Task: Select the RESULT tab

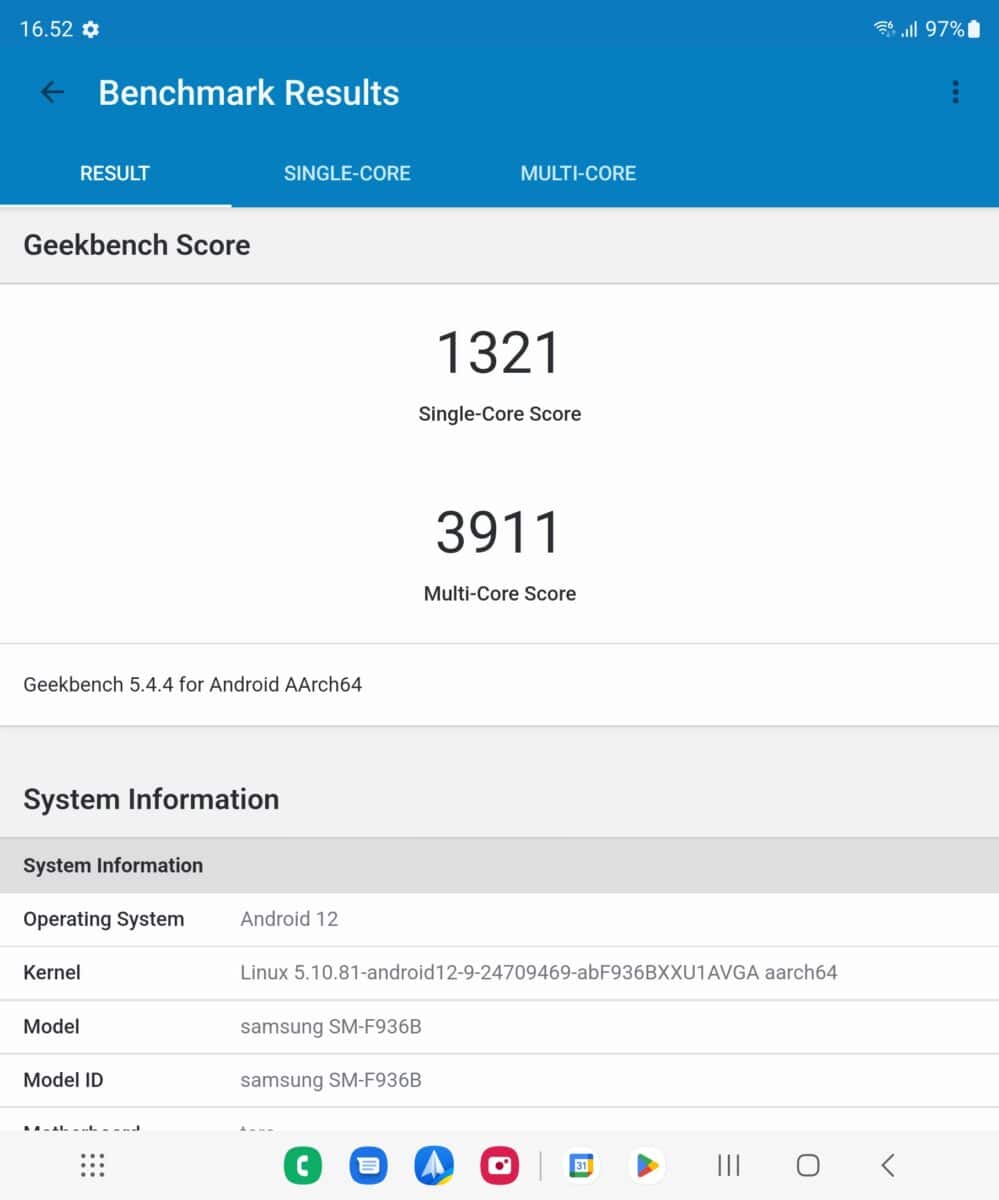Action: (115, 173)
